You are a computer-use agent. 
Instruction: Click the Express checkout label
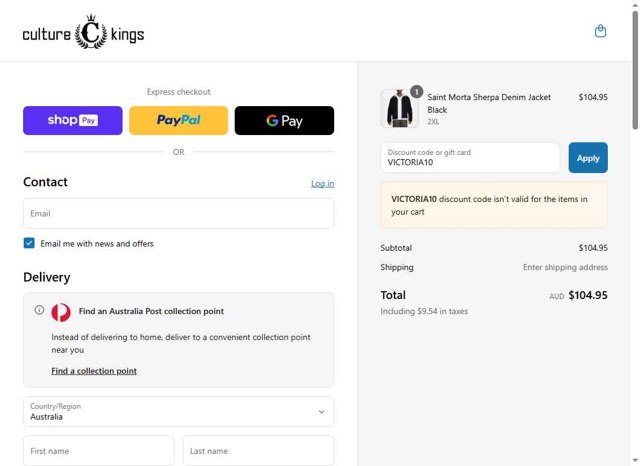(178, 92)
